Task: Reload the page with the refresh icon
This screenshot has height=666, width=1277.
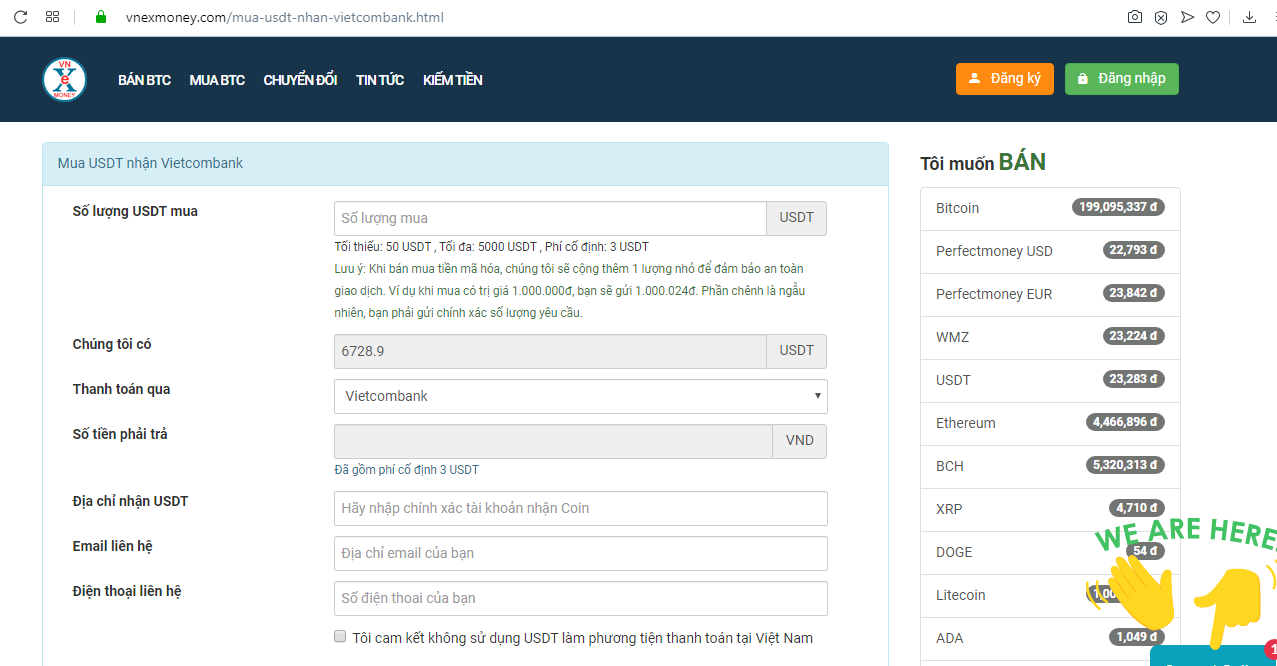Action: click(x=20, y=17)
